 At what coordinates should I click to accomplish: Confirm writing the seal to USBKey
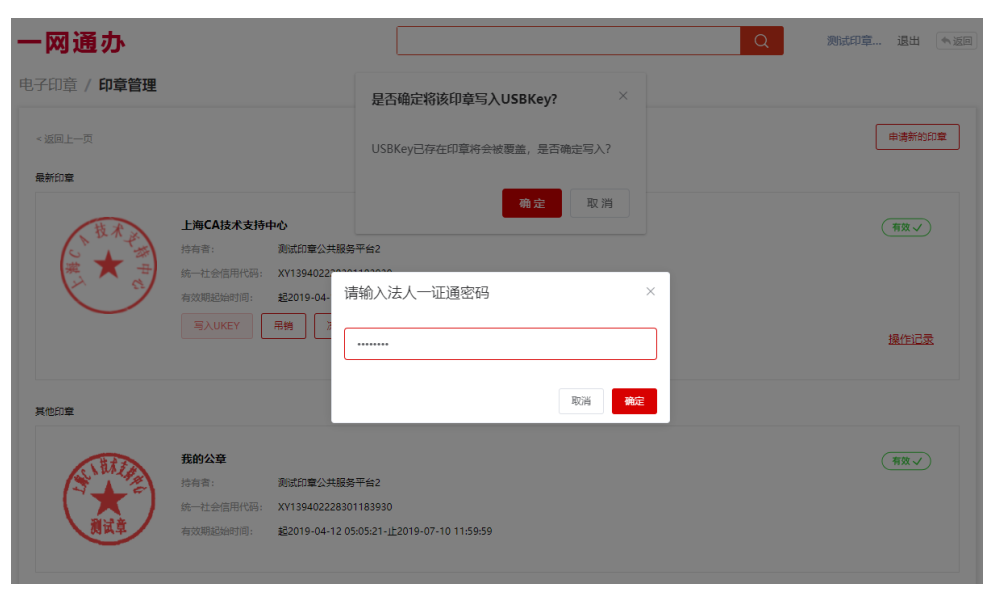(x=531, y=203)
